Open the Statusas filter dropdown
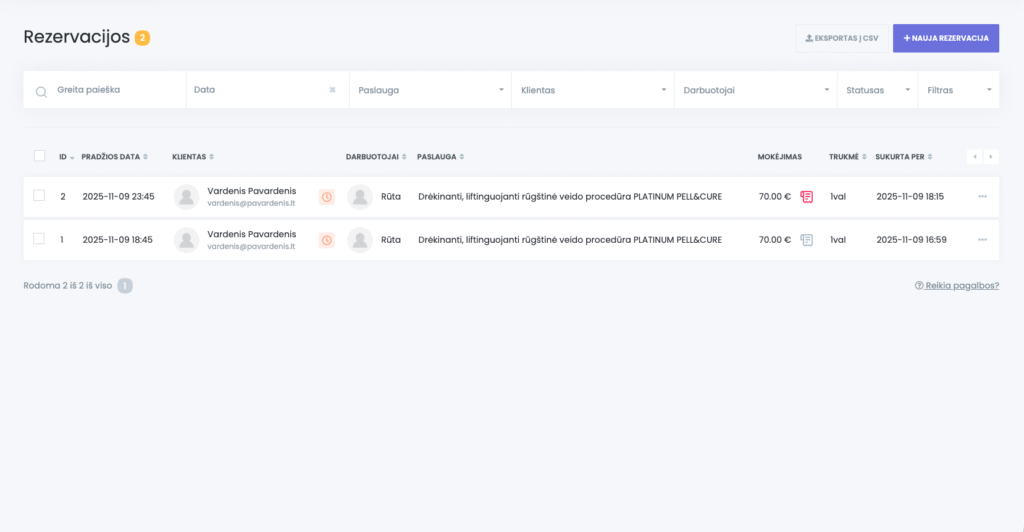The width and height of the screenshot is (1024, 532). pos(878,90)
